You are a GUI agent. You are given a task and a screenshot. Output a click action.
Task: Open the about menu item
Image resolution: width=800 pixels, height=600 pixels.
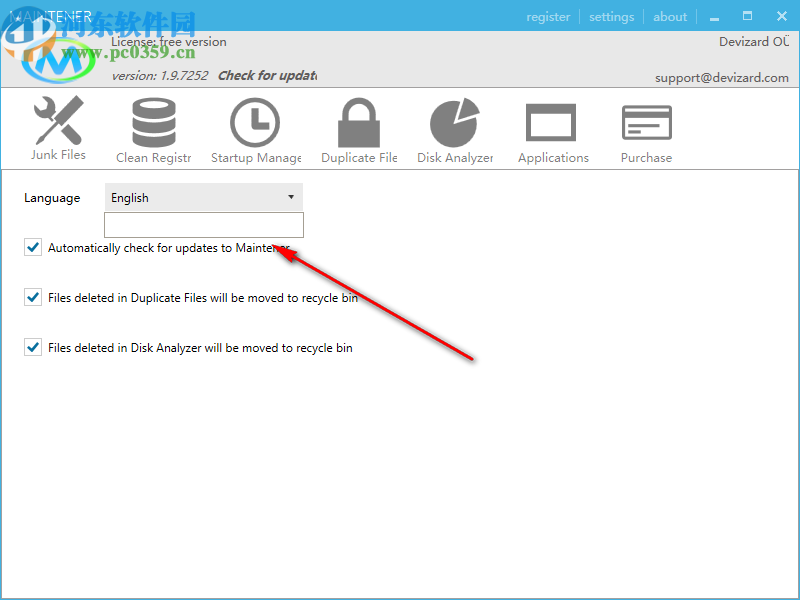[x=670, y=17]
